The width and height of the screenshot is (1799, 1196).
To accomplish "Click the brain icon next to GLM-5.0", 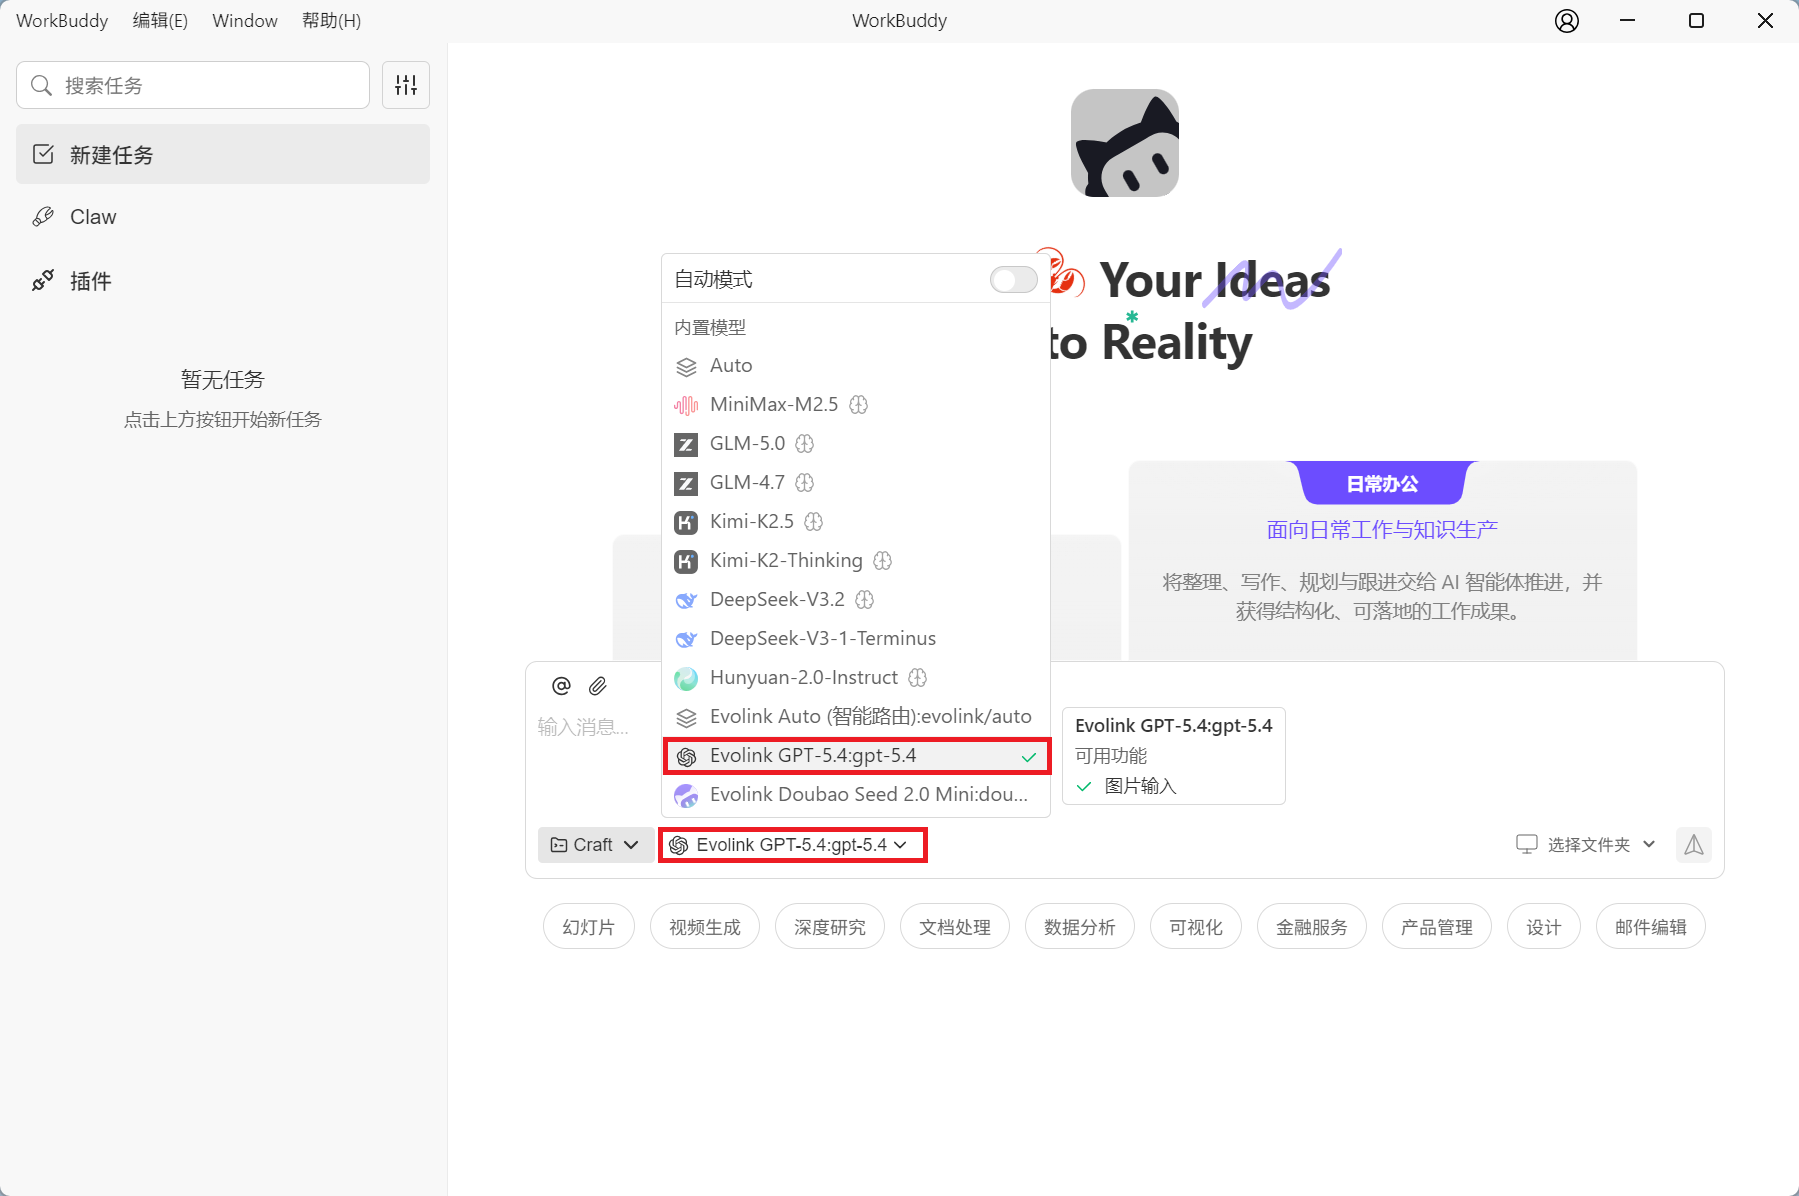I will (x=805, y=443).
